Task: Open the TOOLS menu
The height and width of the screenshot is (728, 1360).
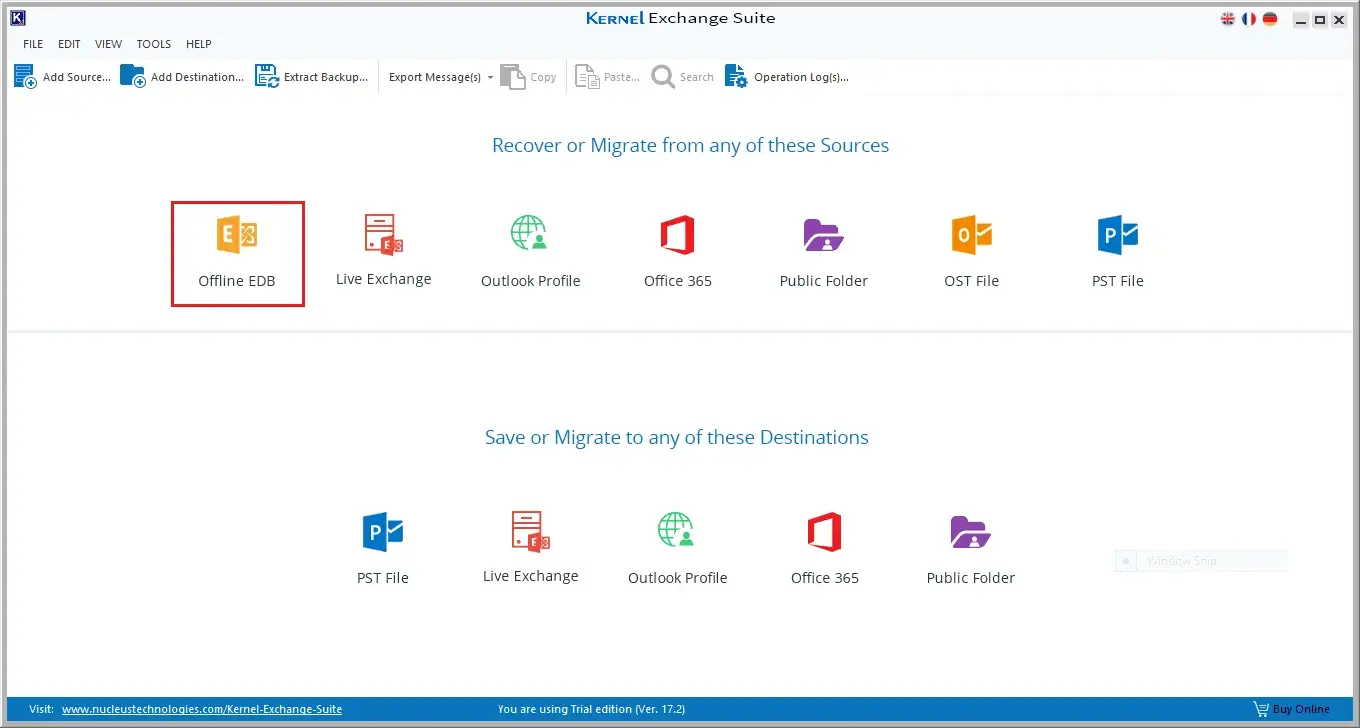Action: tap(154, 44)
